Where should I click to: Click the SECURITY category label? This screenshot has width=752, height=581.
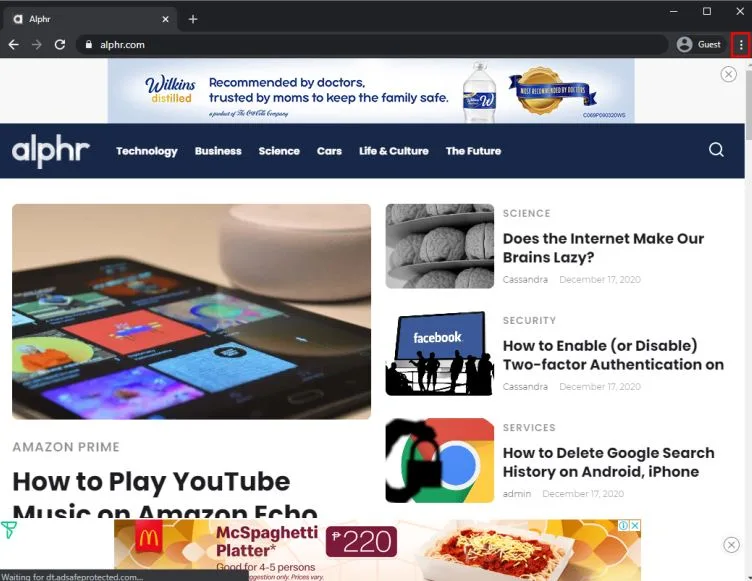click(x=529, y=320)
